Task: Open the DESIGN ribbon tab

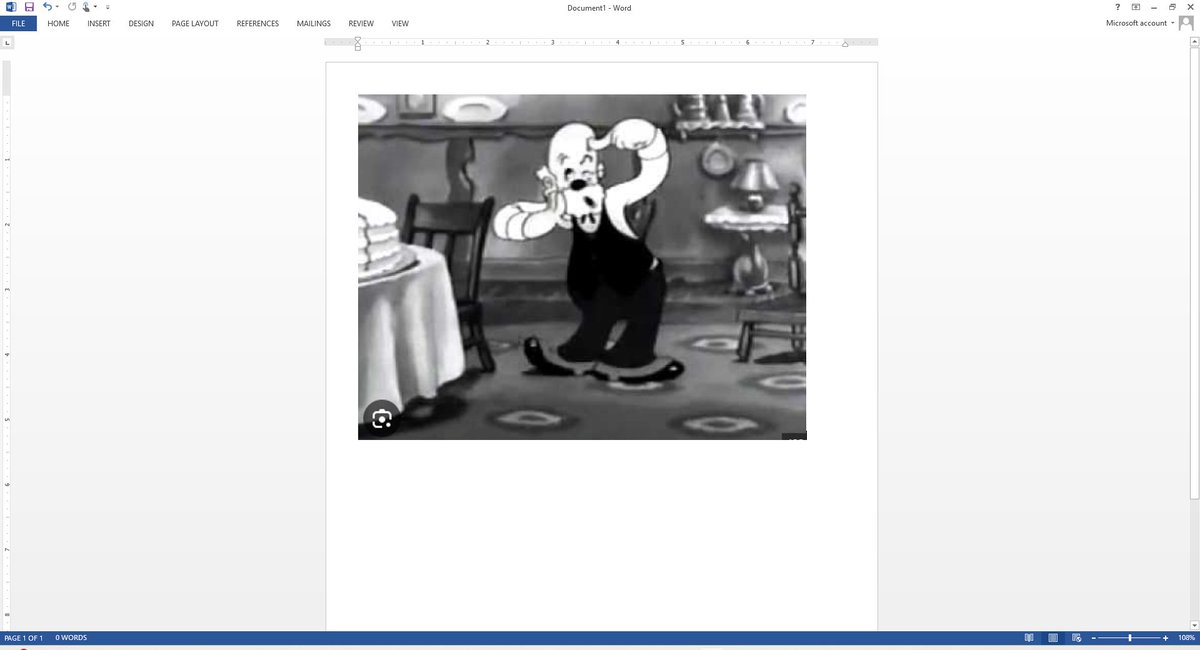Action: (x=141, y=23)
